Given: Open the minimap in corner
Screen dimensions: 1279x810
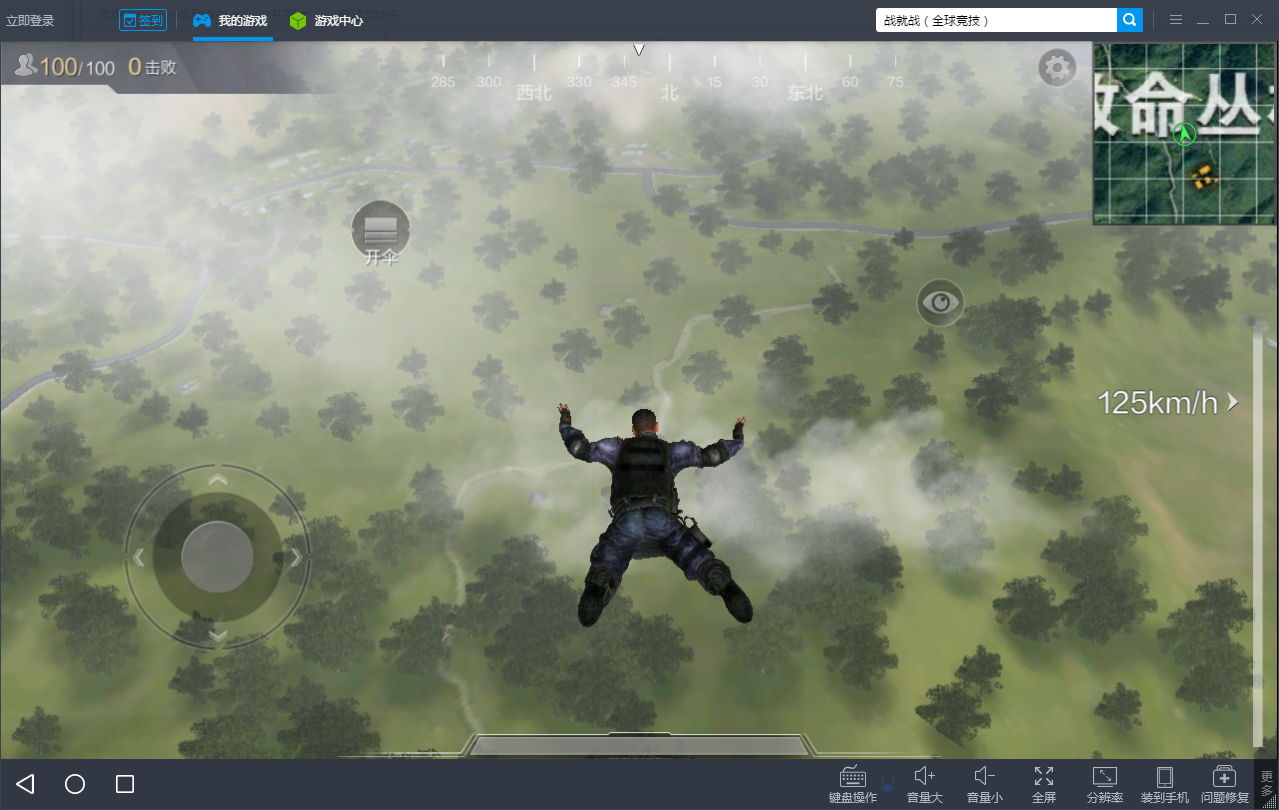Looking at the screenshot, I should click(1184, 133).
